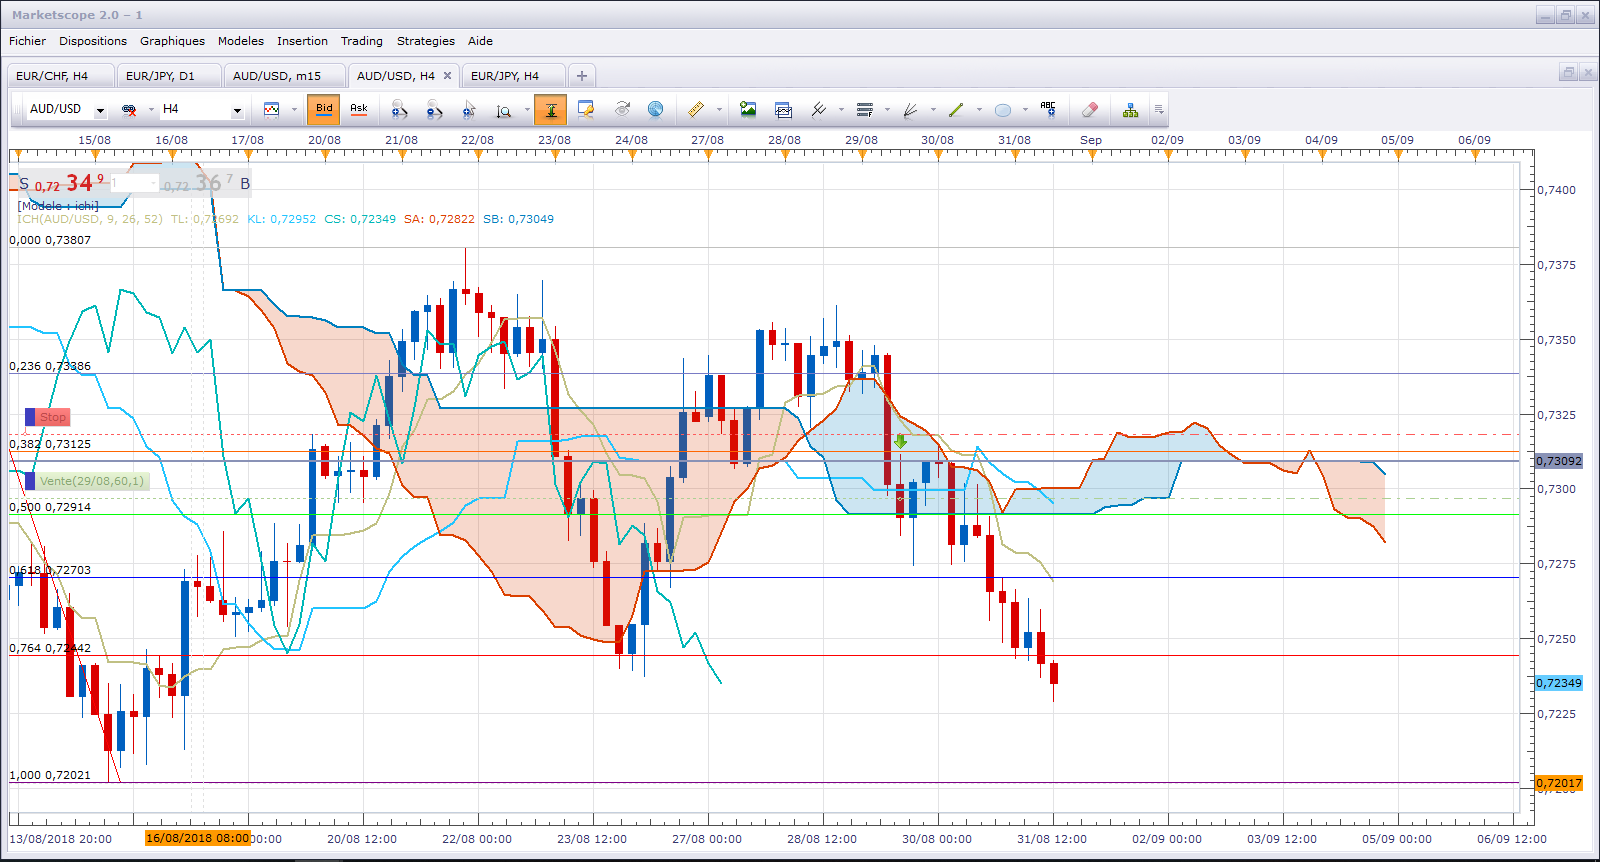Select the zoom out magnifier tool
This screenshot has height=862, width=1600.
(x=434, y=110)
